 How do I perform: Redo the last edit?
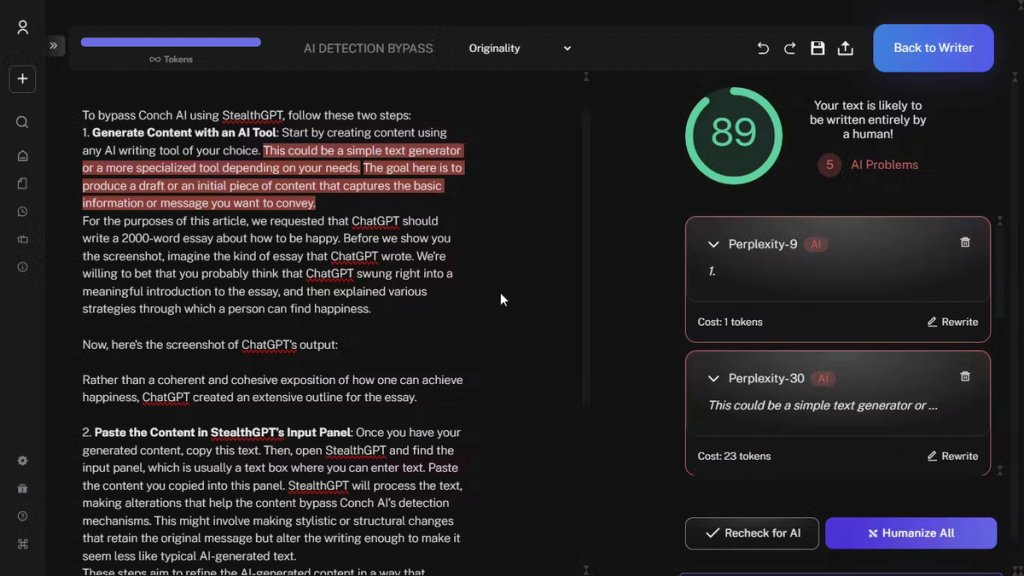[x=790, y=48]
